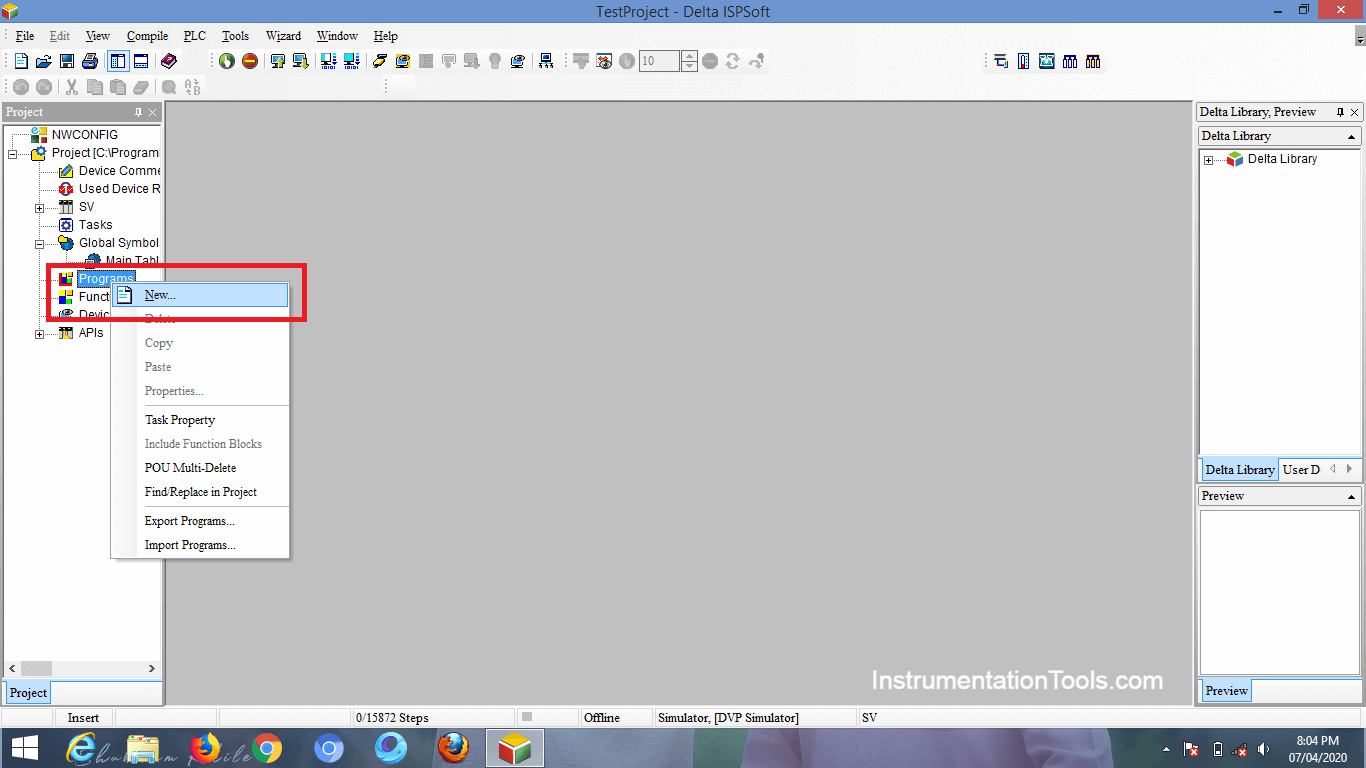Click the upload from PLC icon with up arrow
The width and height of the screenshot is (1366, 768).
point(278,61)
